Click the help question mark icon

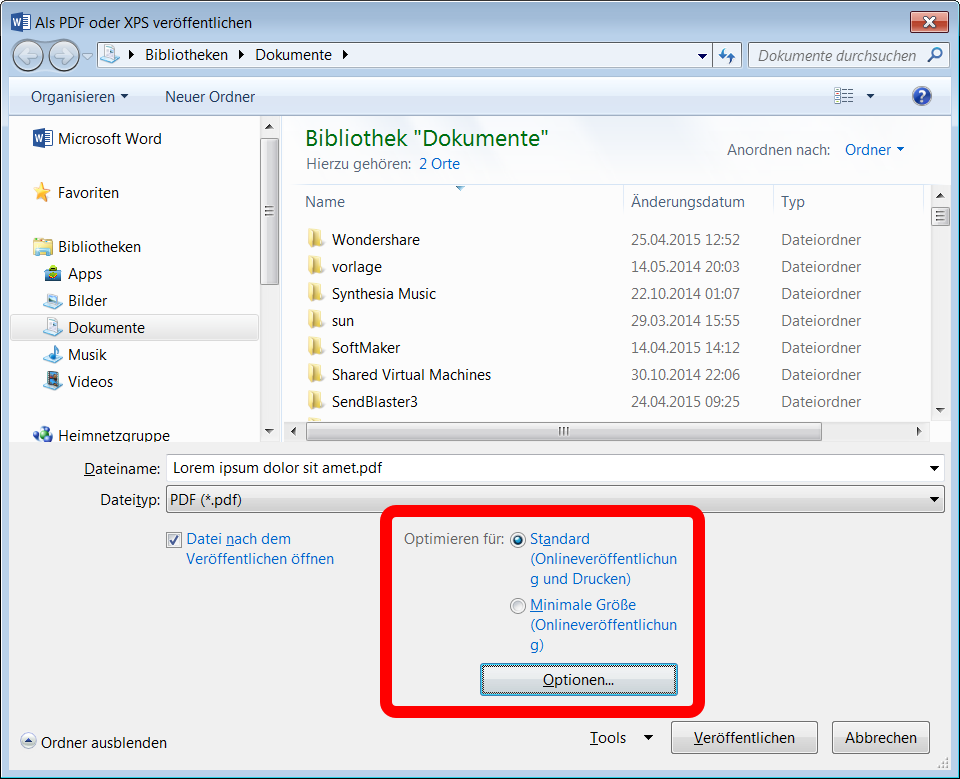[x=922, y=96]
